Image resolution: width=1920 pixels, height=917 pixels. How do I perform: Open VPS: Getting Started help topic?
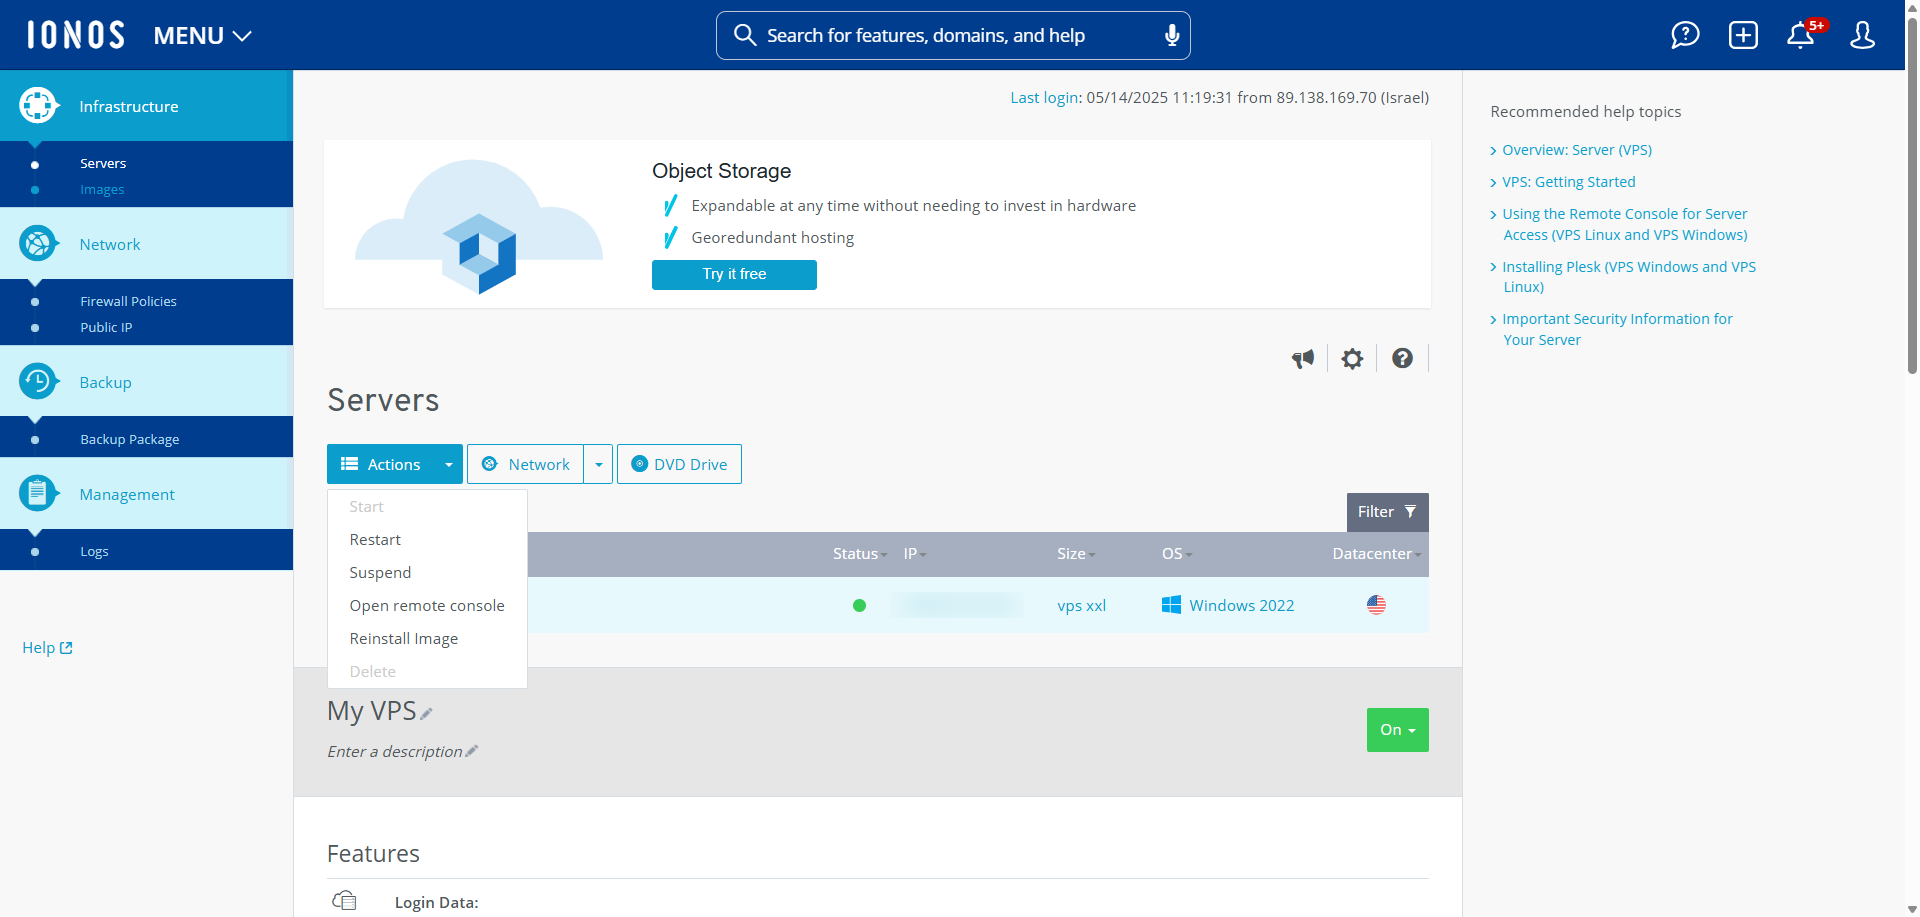[x=1568, y=182]
